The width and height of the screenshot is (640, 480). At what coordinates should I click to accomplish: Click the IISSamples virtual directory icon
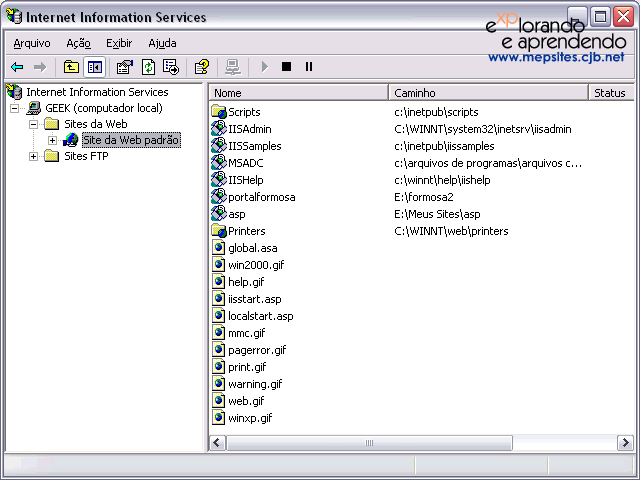(x=219, y=146)
